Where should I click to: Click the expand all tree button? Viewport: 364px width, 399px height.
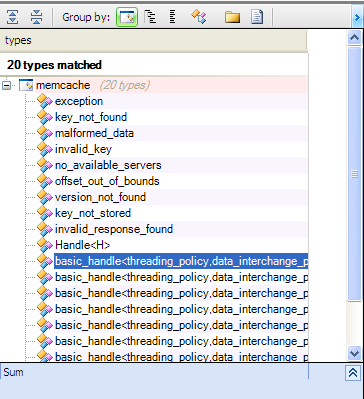(13, 17)
